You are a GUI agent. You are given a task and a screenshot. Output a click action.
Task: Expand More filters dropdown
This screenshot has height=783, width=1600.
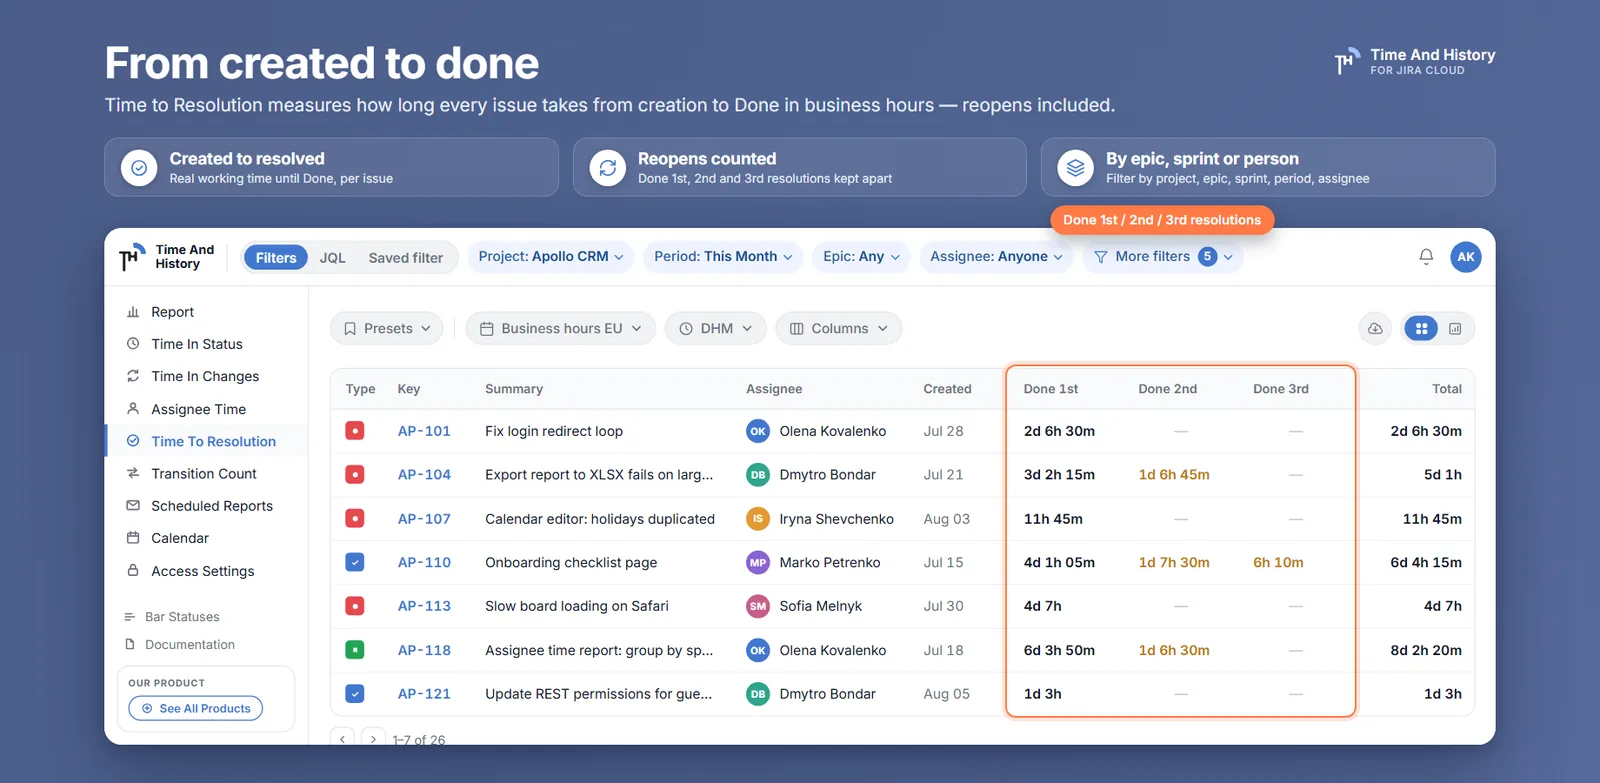(1163, 257)
